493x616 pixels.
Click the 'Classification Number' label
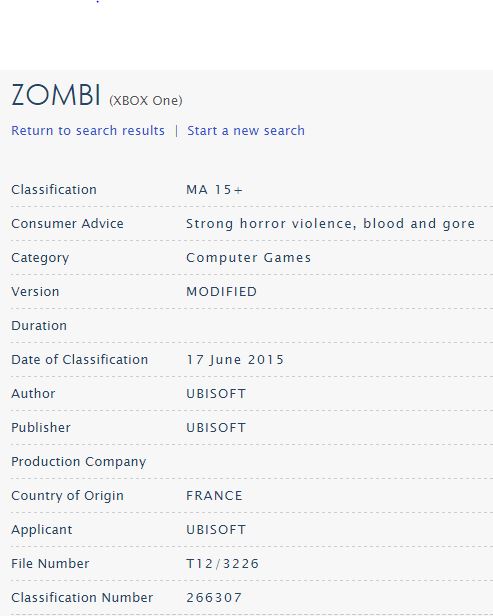click(82, 598)
